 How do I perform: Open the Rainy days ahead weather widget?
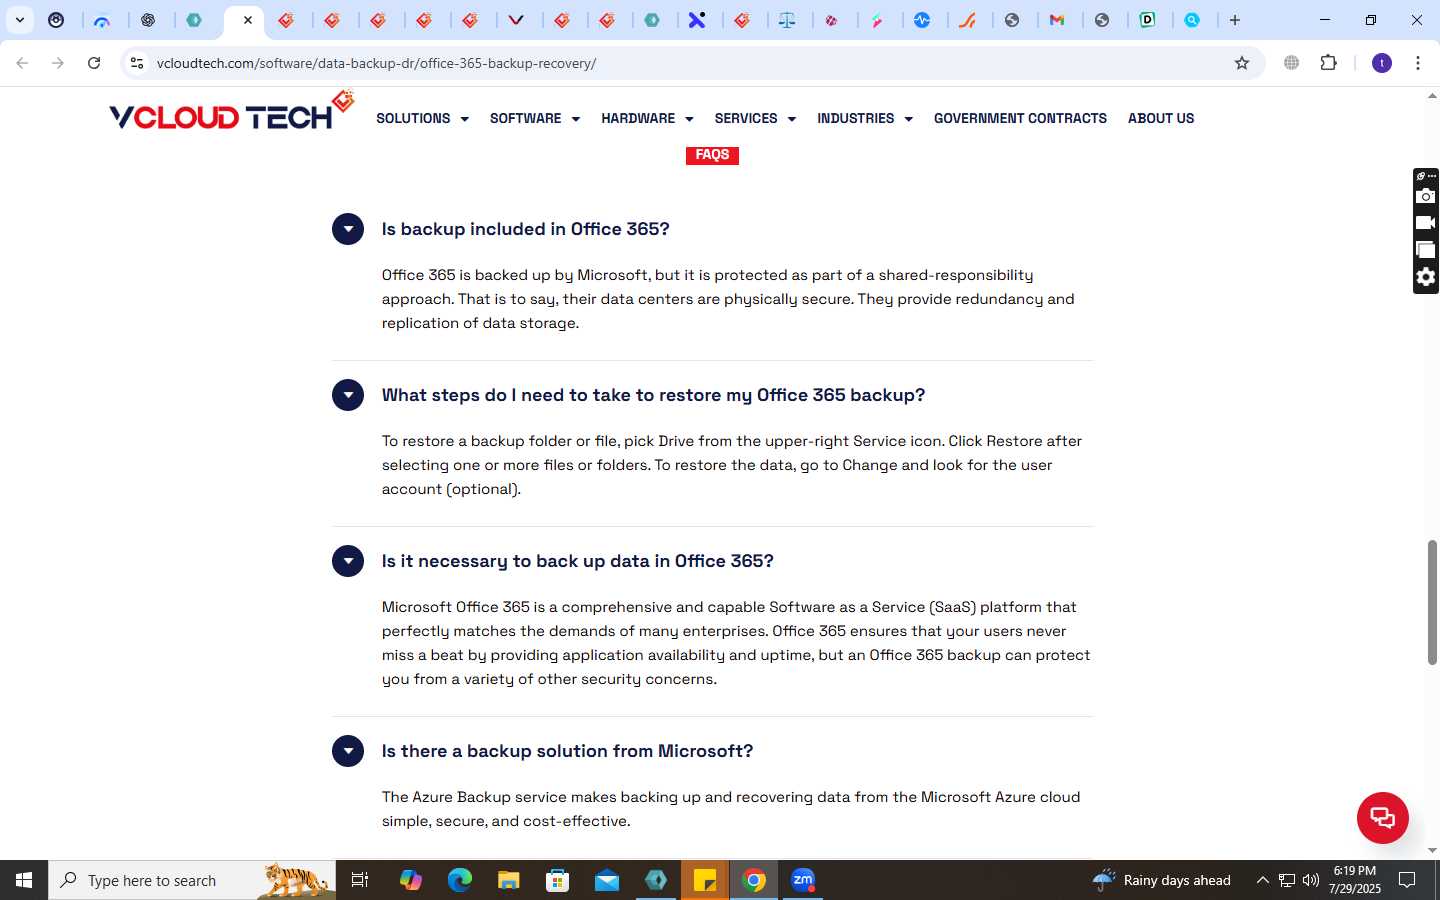pyautogui.click(x=1162, y=880)
